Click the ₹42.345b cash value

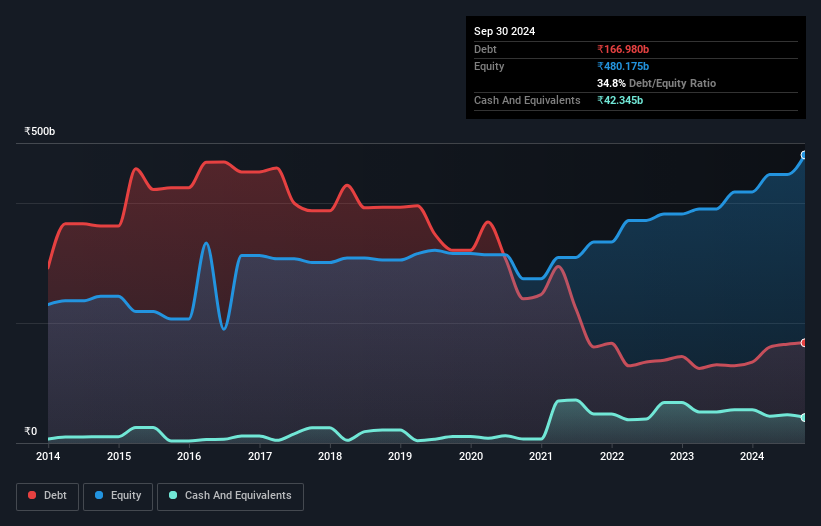tap(620, 100)
